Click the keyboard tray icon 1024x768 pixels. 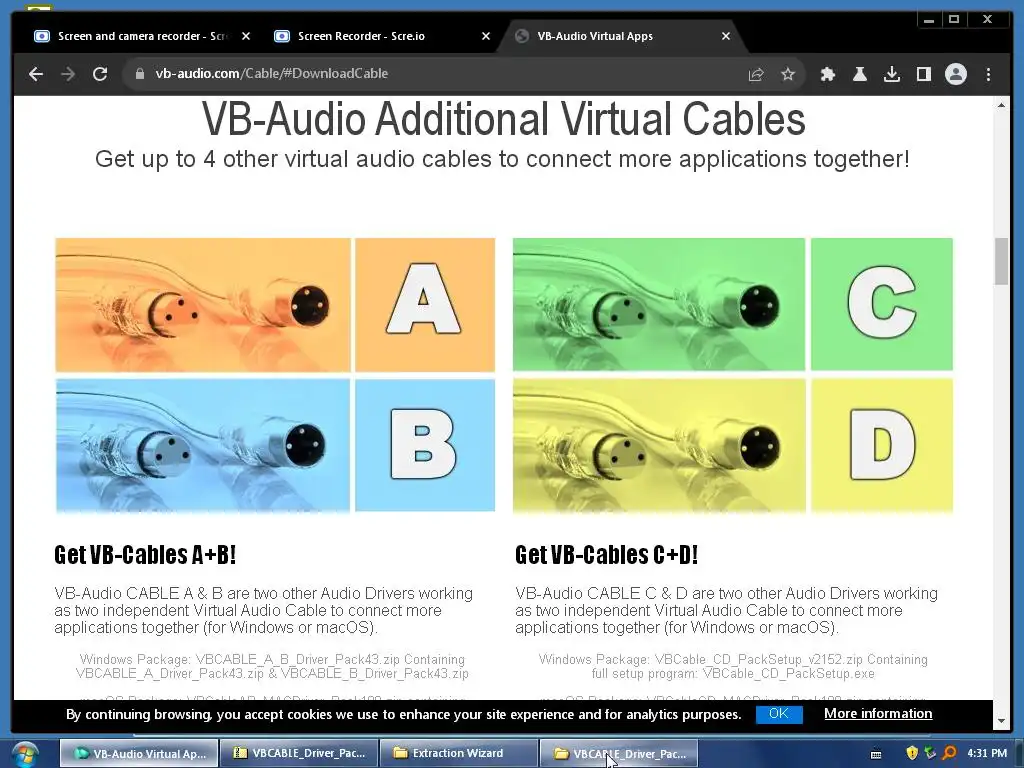876,754
